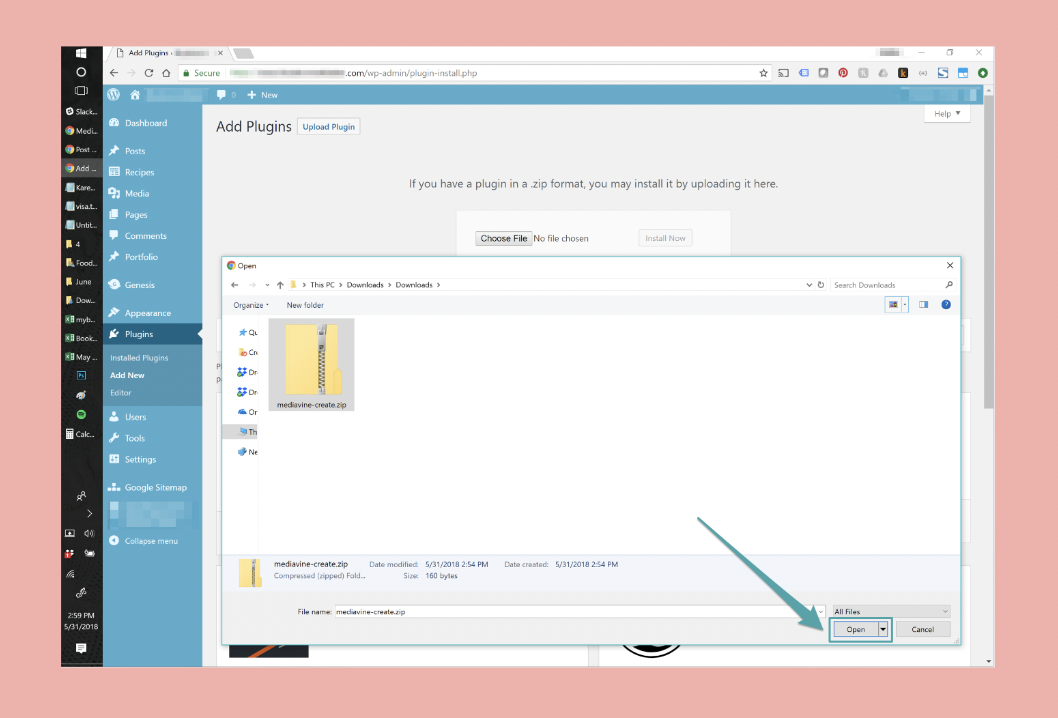Open Installed Plugins submenu link
The image size is (1058, 718).
(139, 358)
